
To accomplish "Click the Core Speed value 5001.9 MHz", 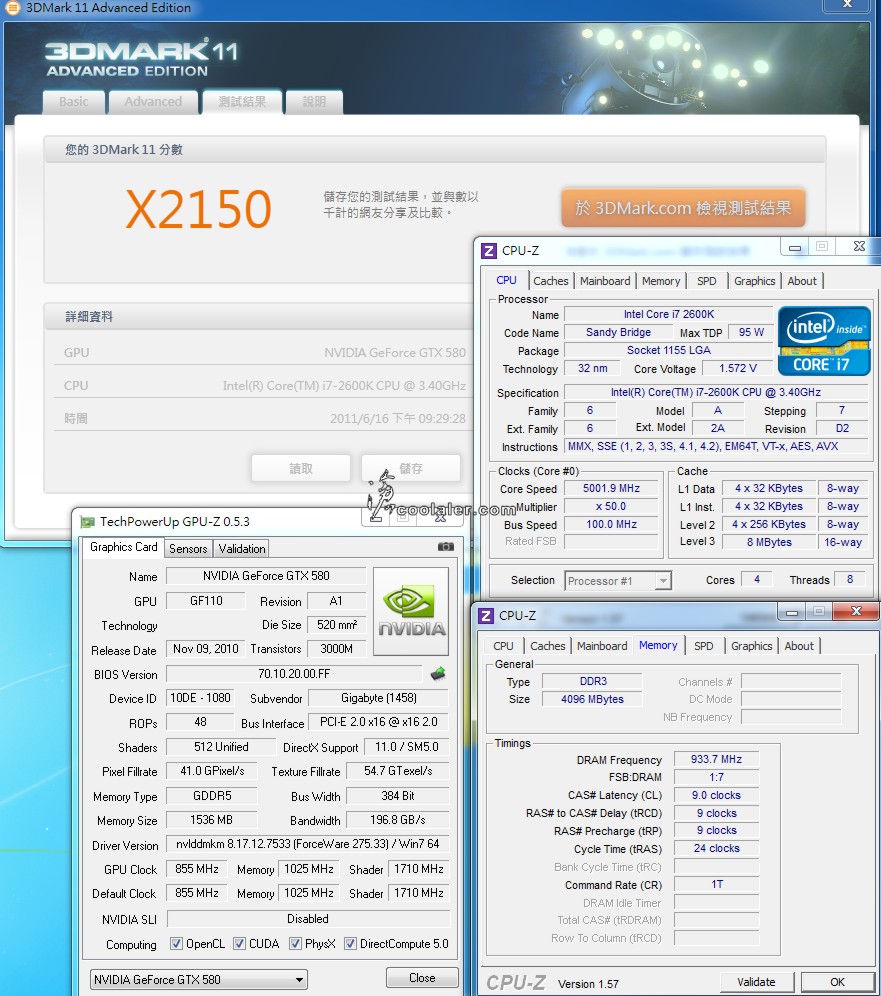I will click(612, 488).
